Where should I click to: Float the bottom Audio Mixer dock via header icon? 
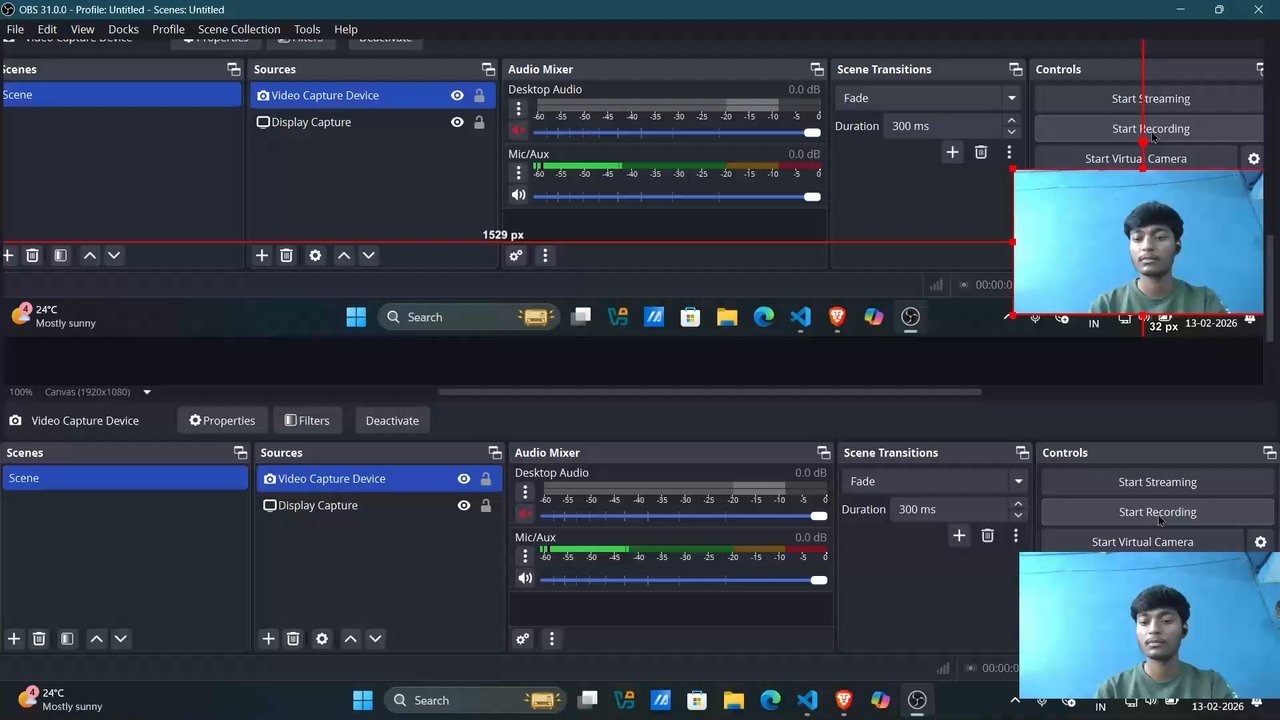click(x=823, y=453)
